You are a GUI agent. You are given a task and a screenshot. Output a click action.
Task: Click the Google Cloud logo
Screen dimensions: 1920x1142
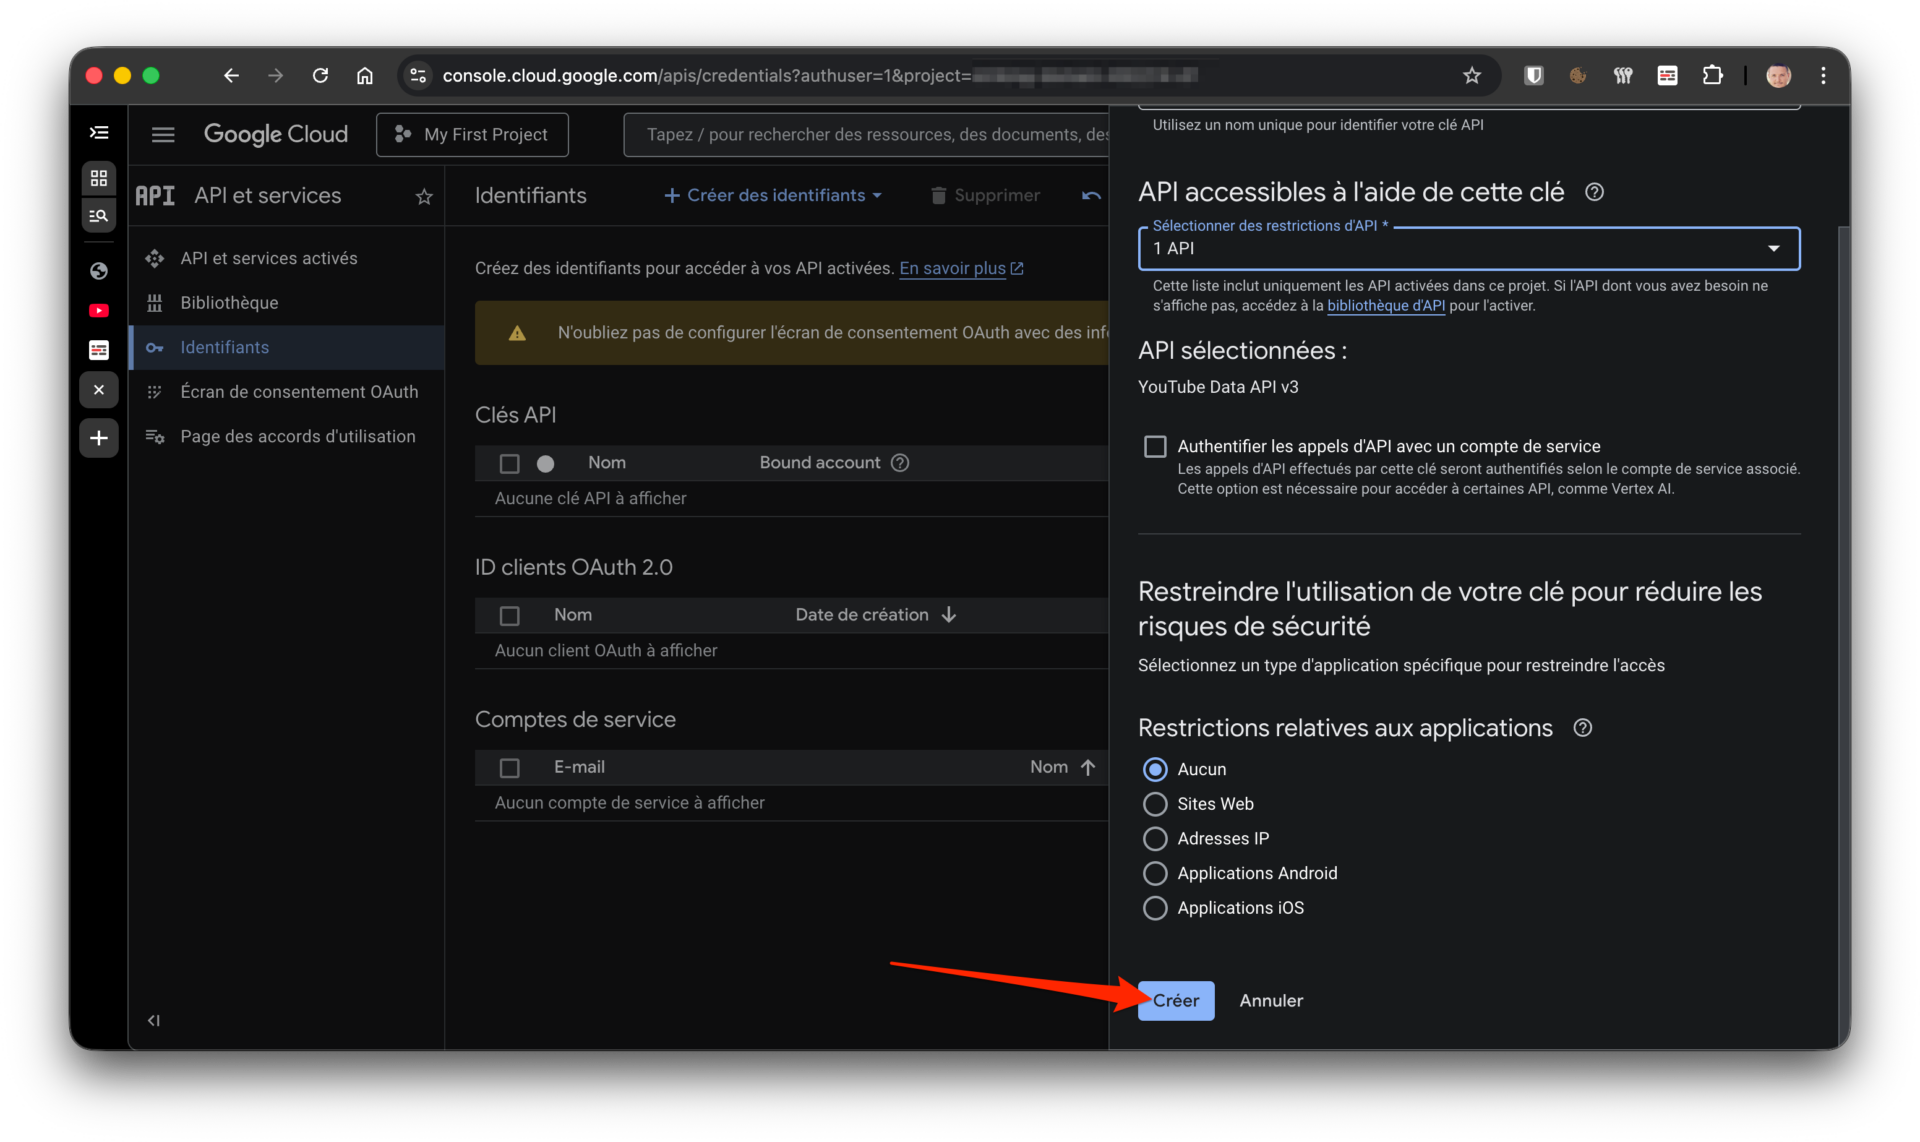point(276,134)
